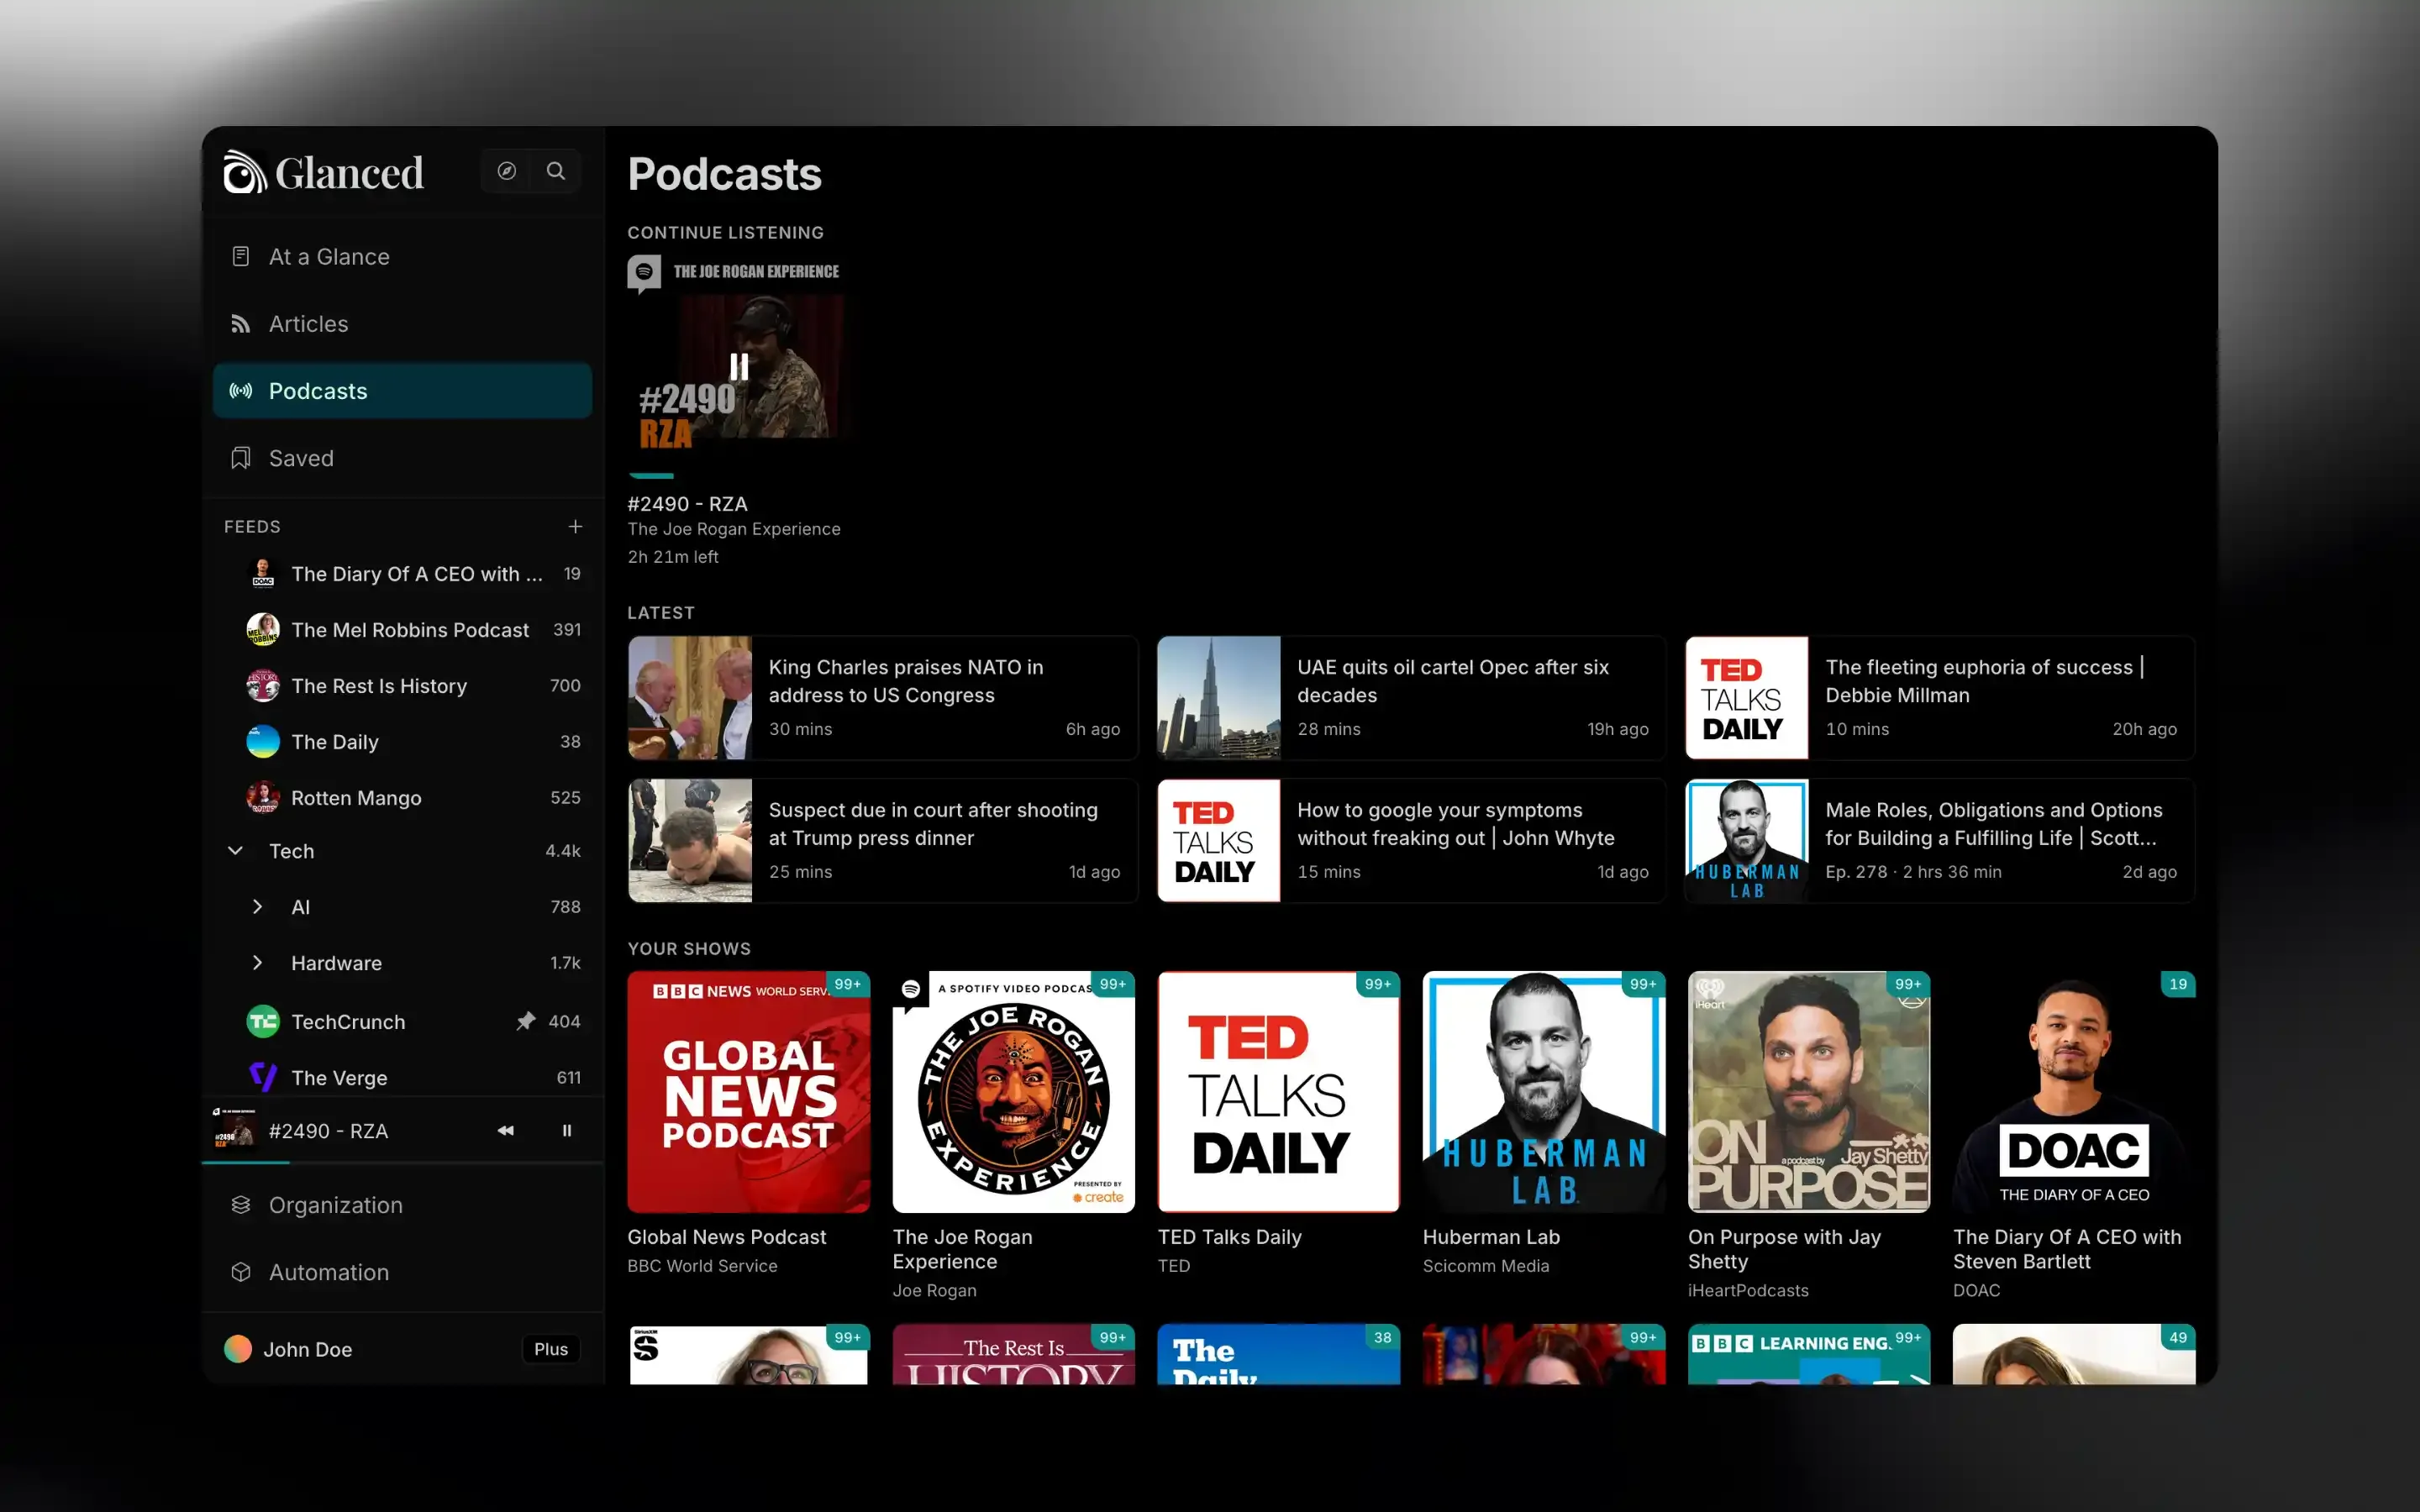Open Organization settings
This screenshot has width=2420, height=1512.
pos(402,1205)
